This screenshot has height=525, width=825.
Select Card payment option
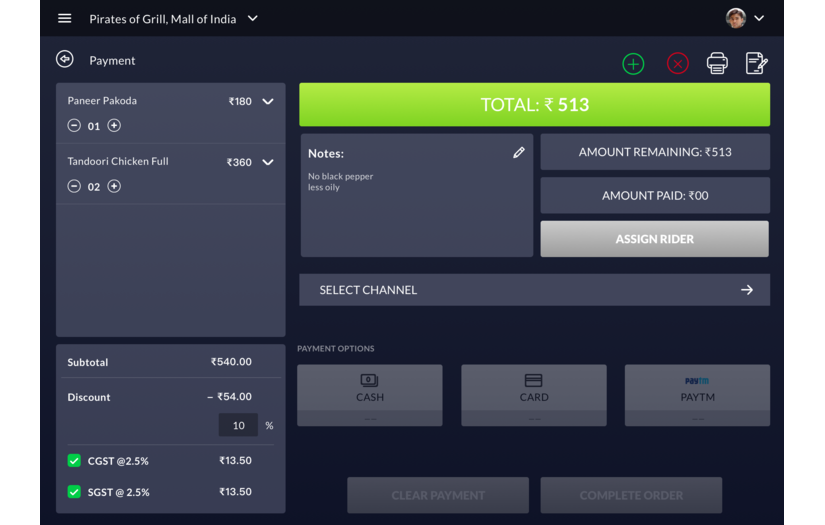click(x=534, y=395)
